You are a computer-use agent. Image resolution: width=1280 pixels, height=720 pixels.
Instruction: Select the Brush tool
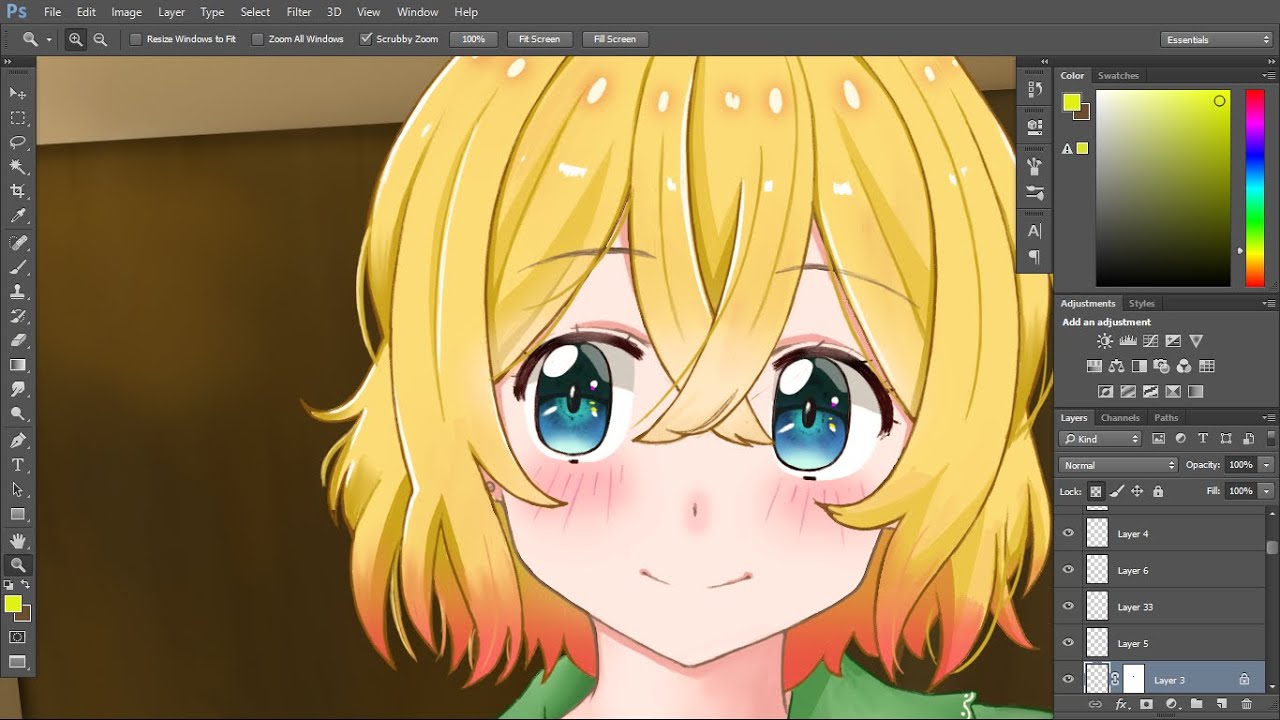18,267
